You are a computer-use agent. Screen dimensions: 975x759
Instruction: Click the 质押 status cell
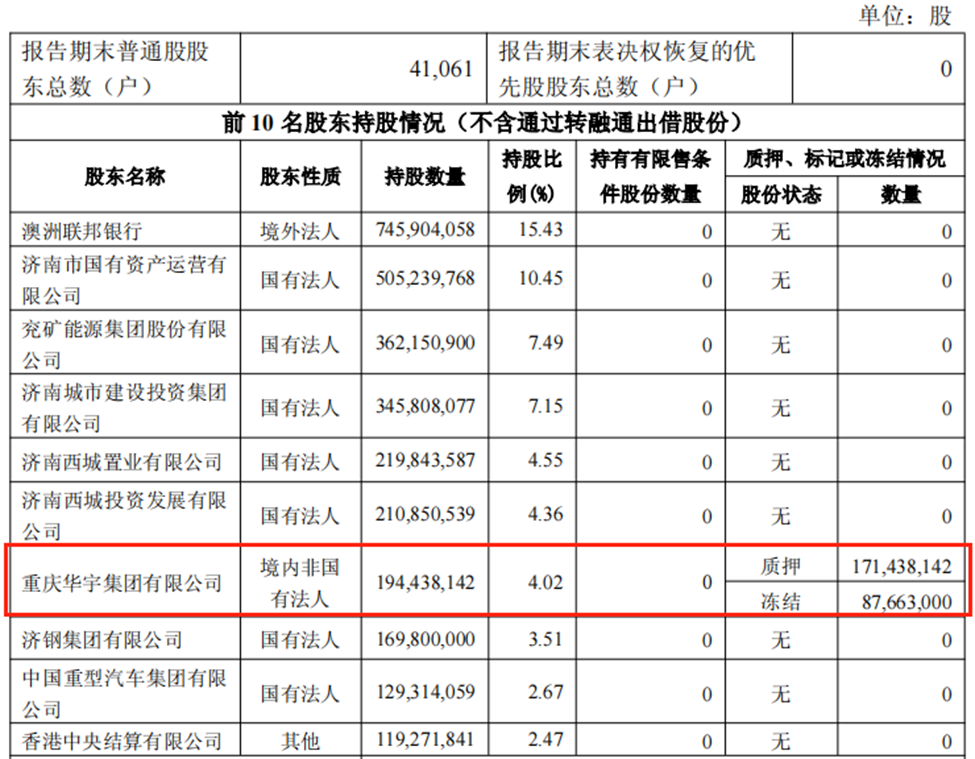[781, 566]
